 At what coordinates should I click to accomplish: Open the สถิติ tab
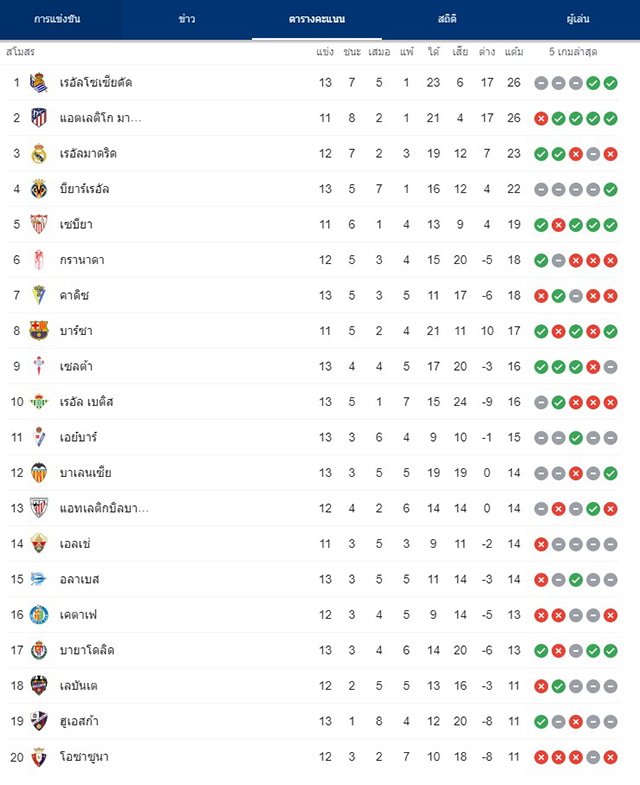click(x=447, y=19)
